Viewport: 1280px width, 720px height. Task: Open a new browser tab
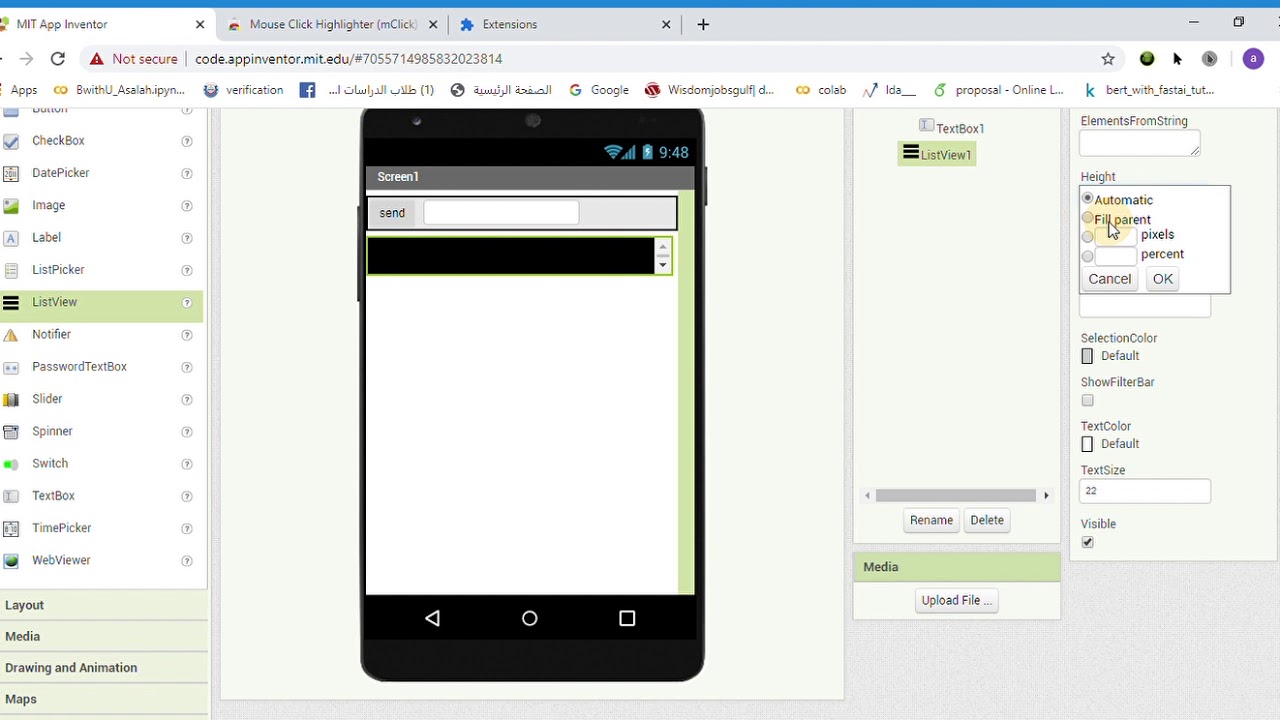click(703, 24)
